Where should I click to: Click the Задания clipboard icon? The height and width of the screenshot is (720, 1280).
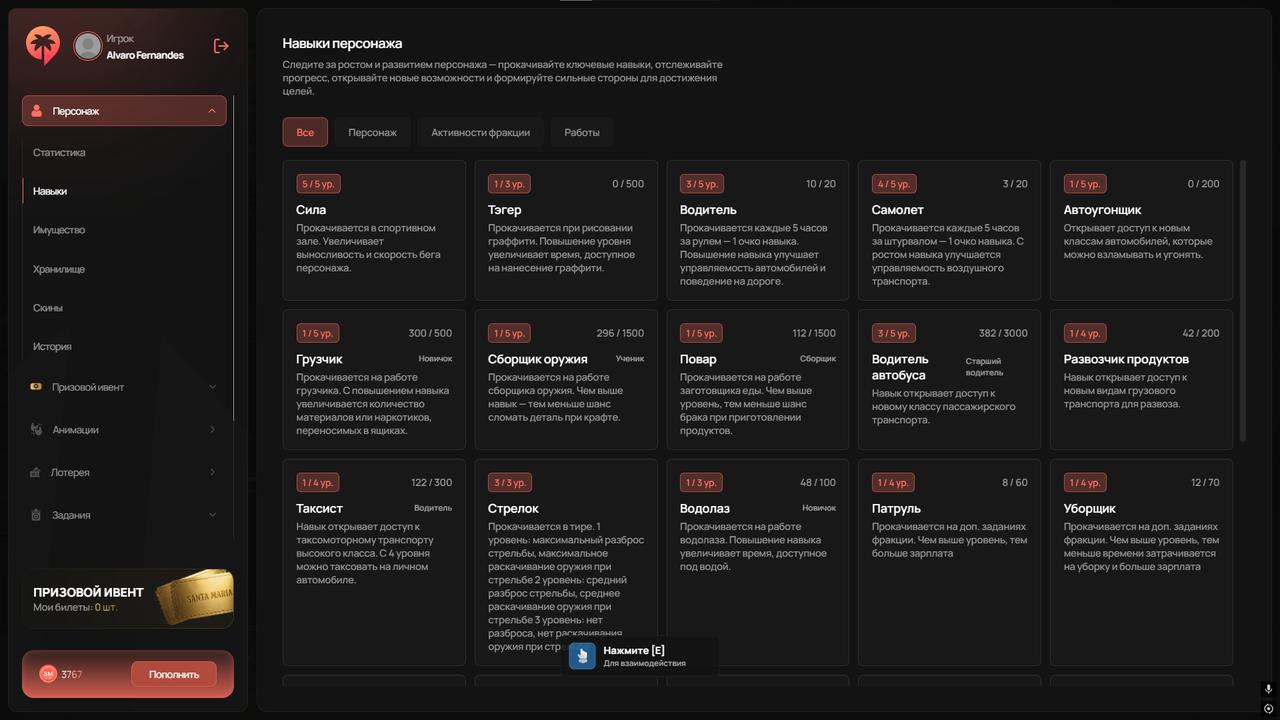tap(37, 515)
